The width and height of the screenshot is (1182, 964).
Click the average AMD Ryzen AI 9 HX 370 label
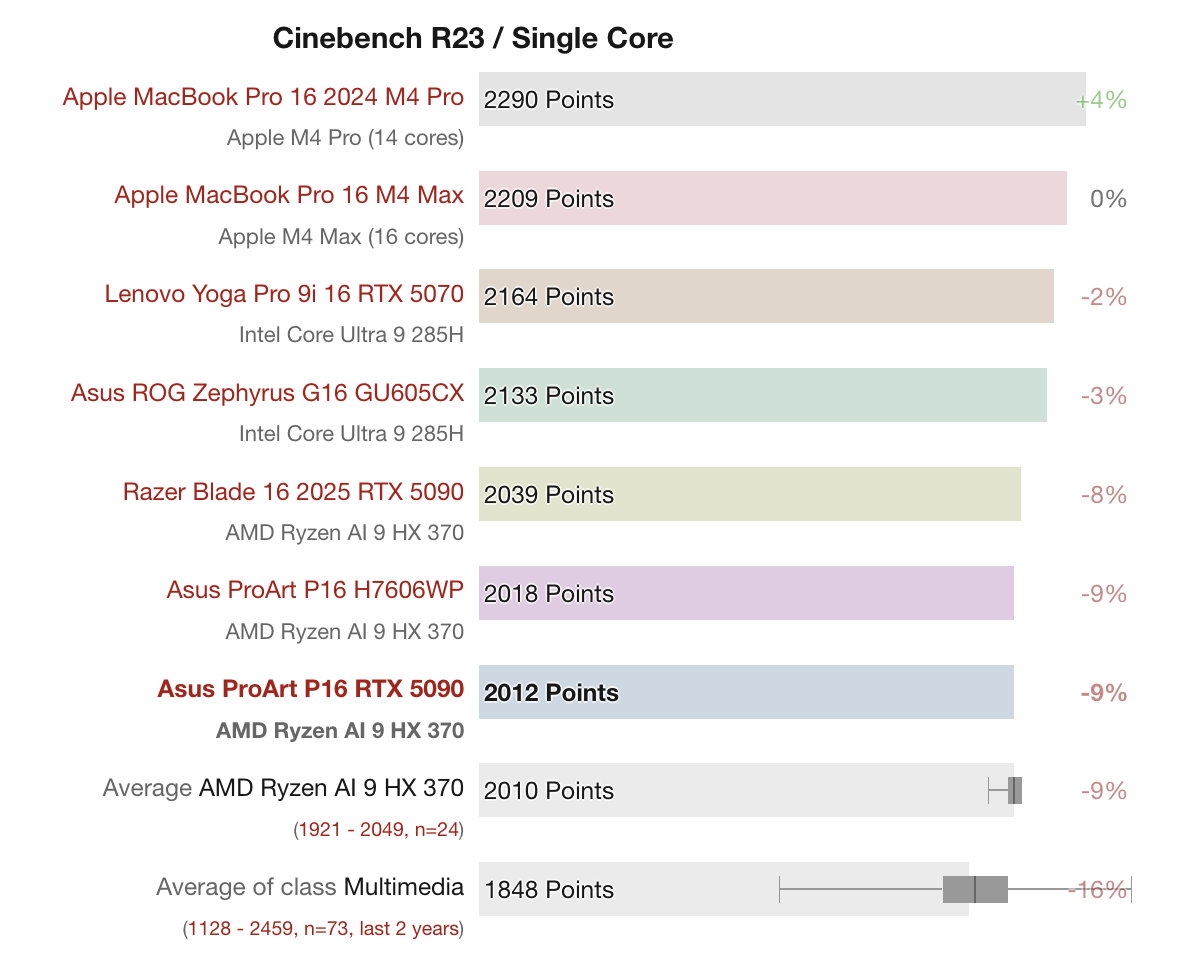coord(331,788)
